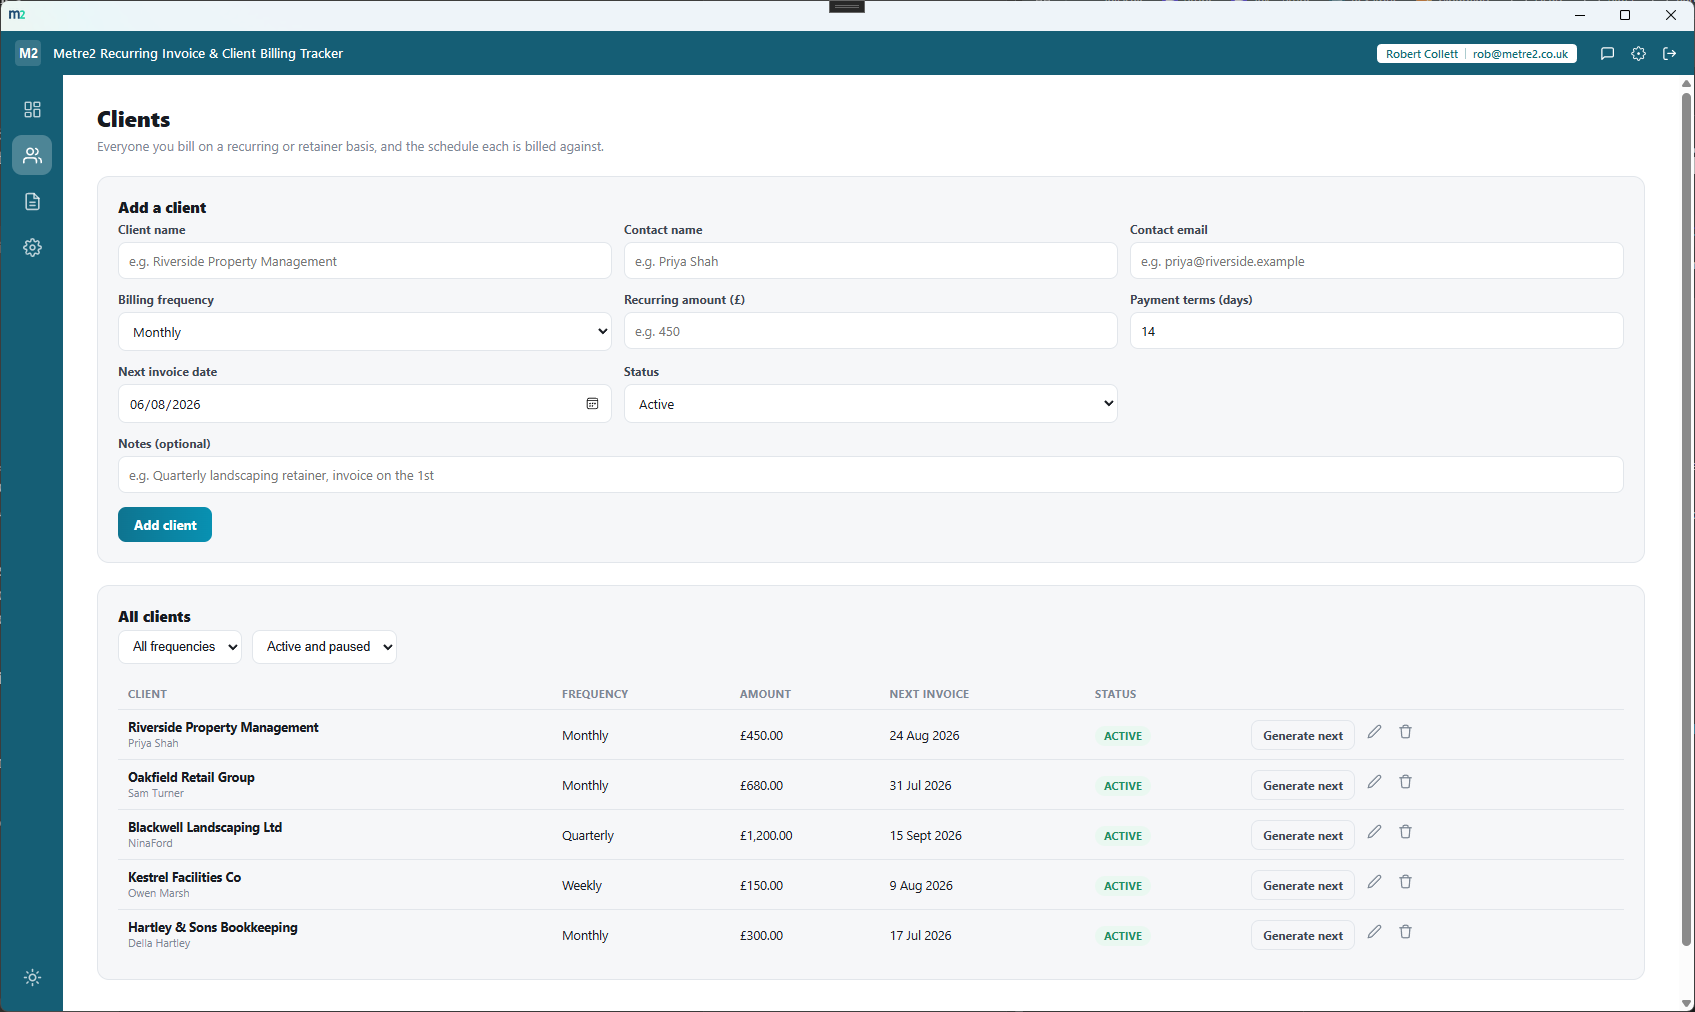Click the Oakfield Retail Group client name
1695x1012 pixels.
(191, 777)
